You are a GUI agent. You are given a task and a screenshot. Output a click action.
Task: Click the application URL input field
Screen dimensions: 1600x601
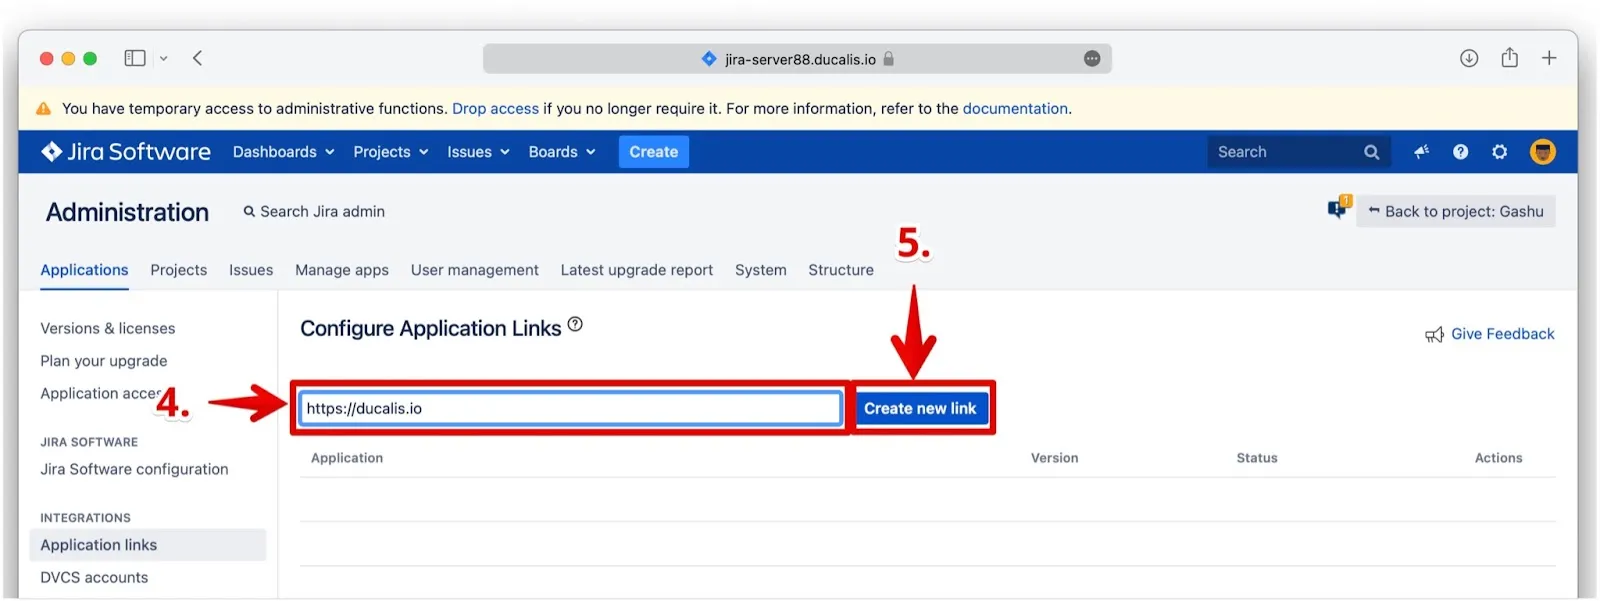[x=570, y=408]
